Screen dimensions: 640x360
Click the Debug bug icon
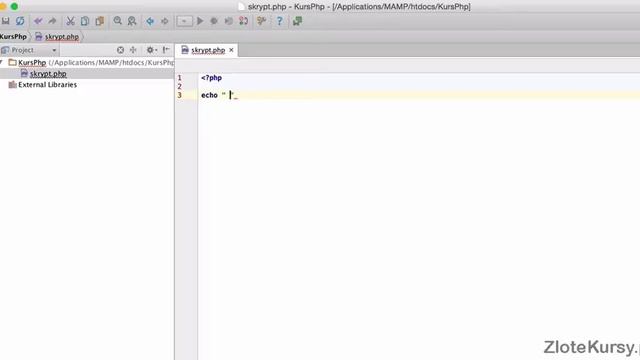click(x=214, y=21)
